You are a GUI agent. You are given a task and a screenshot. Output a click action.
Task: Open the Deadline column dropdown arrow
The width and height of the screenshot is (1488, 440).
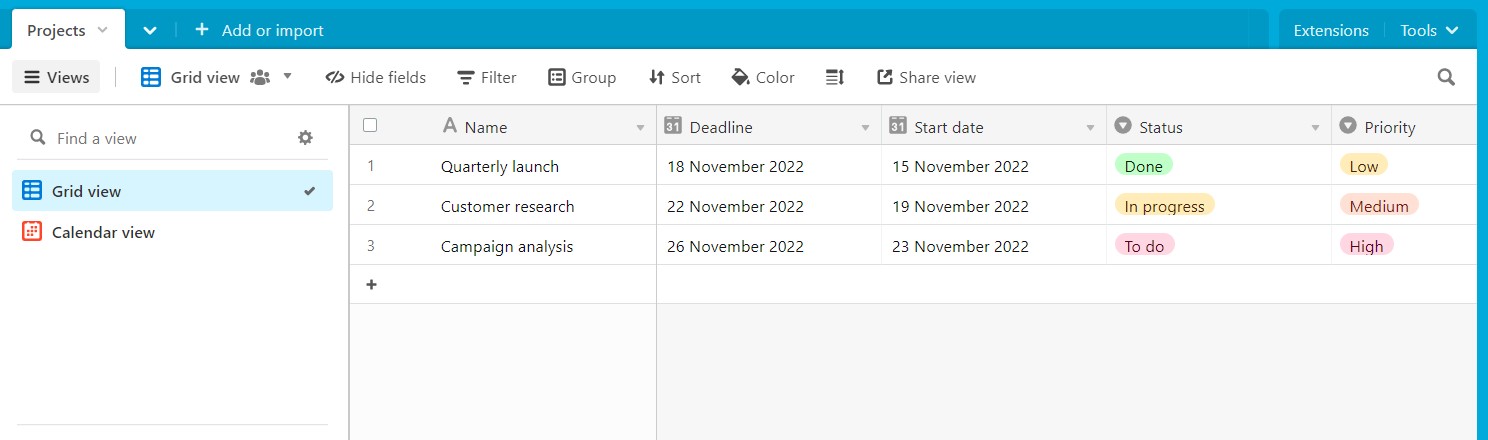pos(865,128)
